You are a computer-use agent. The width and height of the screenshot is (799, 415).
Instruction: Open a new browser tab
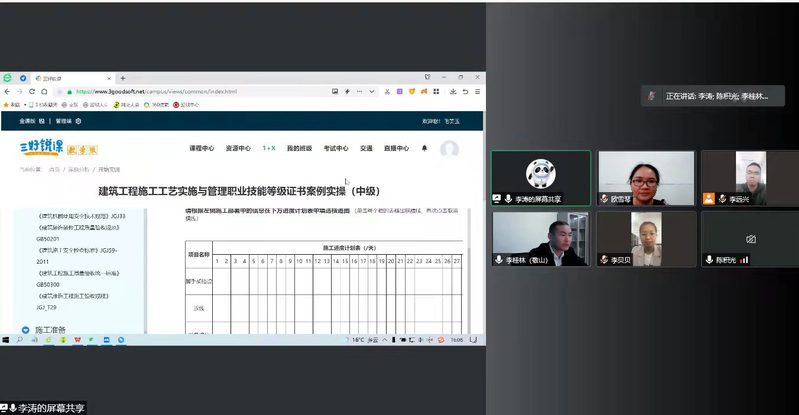(x=123, y=78)
